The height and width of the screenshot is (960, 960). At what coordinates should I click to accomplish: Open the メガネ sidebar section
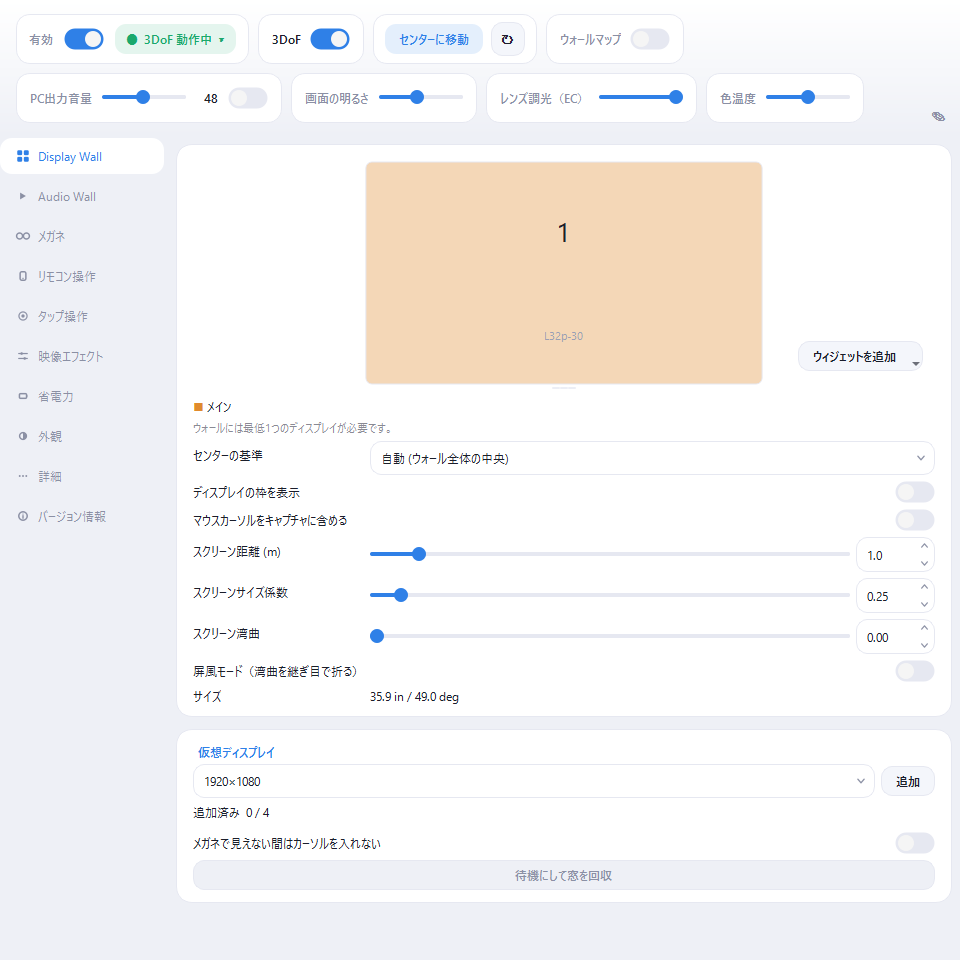tap(82, 236)
